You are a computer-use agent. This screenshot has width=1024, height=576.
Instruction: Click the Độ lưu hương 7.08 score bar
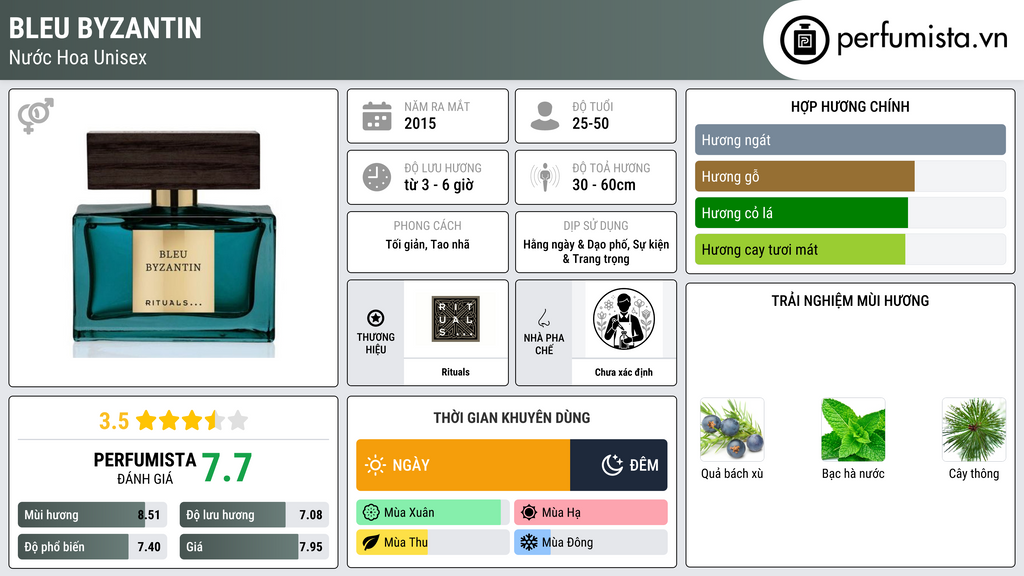coord(254,515)
